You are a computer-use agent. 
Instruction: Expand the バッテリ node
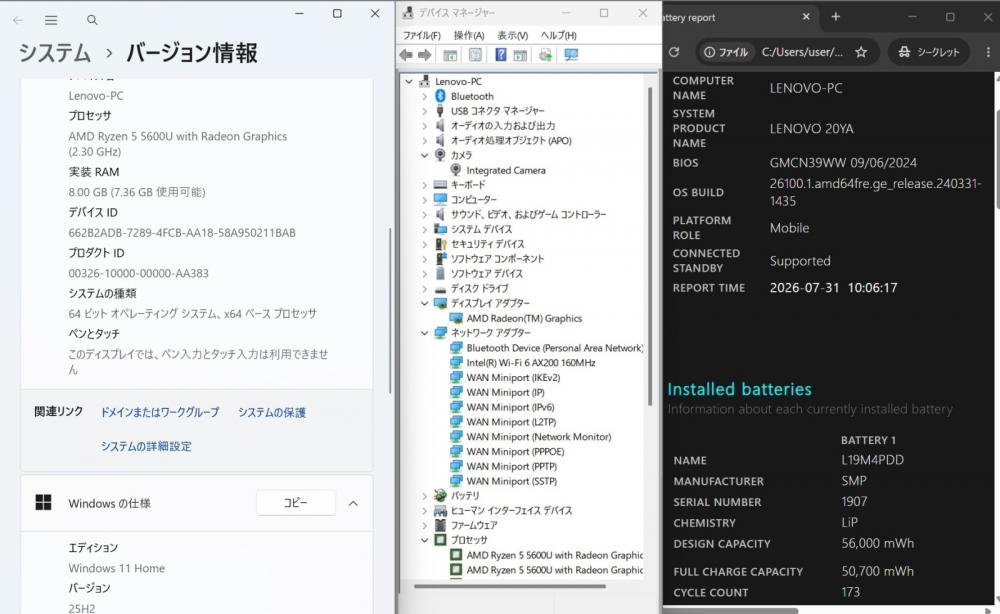[x=425, y=495]
